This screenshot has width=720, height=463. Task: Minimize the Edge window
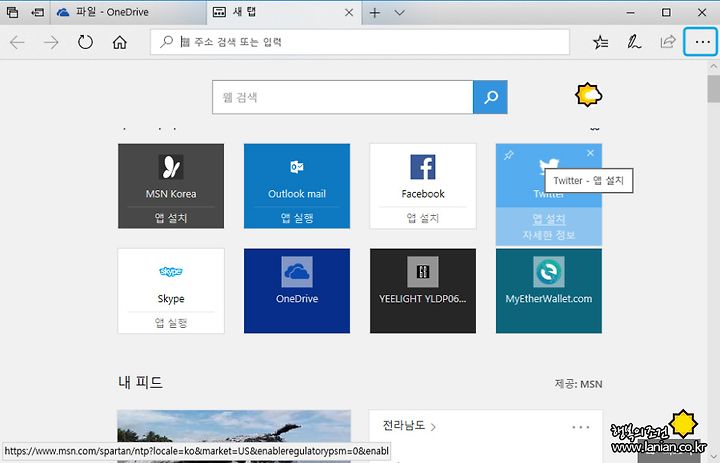click(631, 12)
